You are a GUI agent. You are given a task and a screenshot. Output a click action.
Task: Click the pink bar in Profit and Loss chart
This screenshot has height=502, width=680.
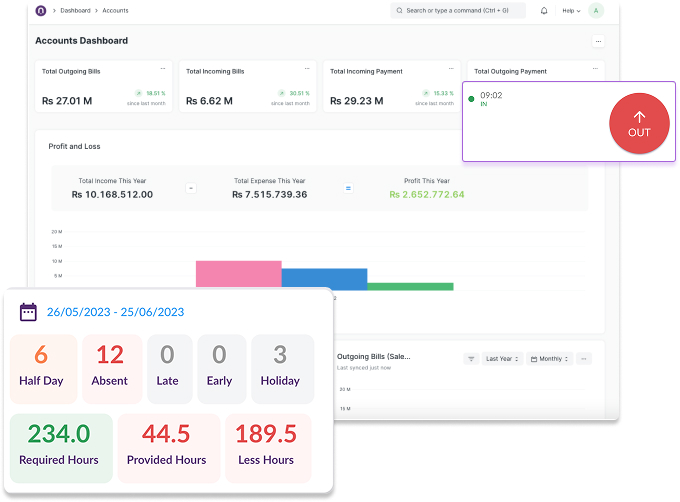point(238,275)
